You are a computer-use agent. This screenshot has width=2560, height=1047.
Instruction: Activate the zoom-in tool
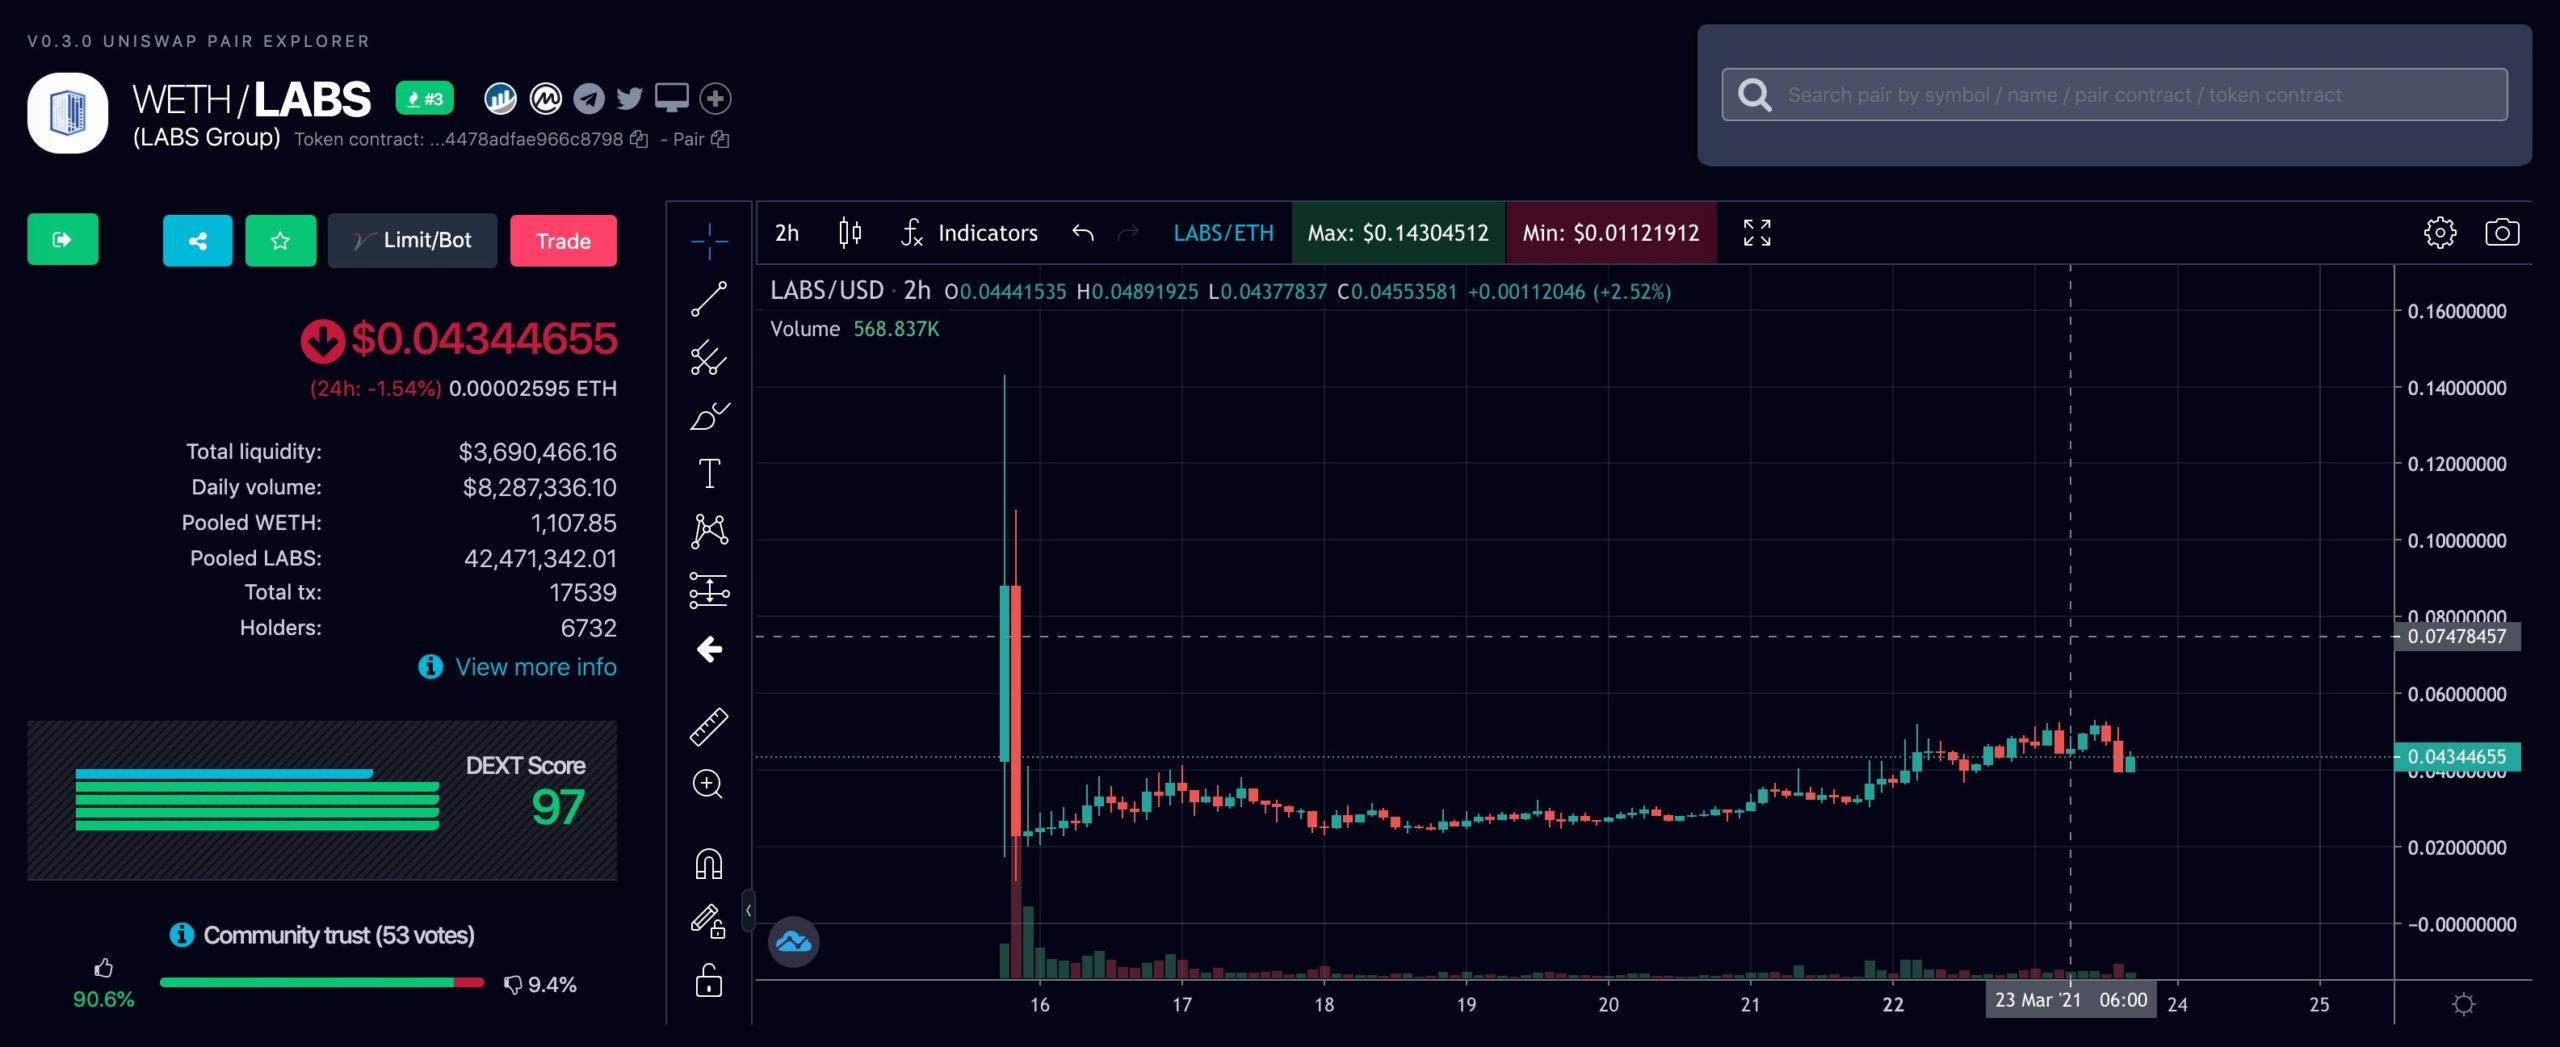(708, 784)
